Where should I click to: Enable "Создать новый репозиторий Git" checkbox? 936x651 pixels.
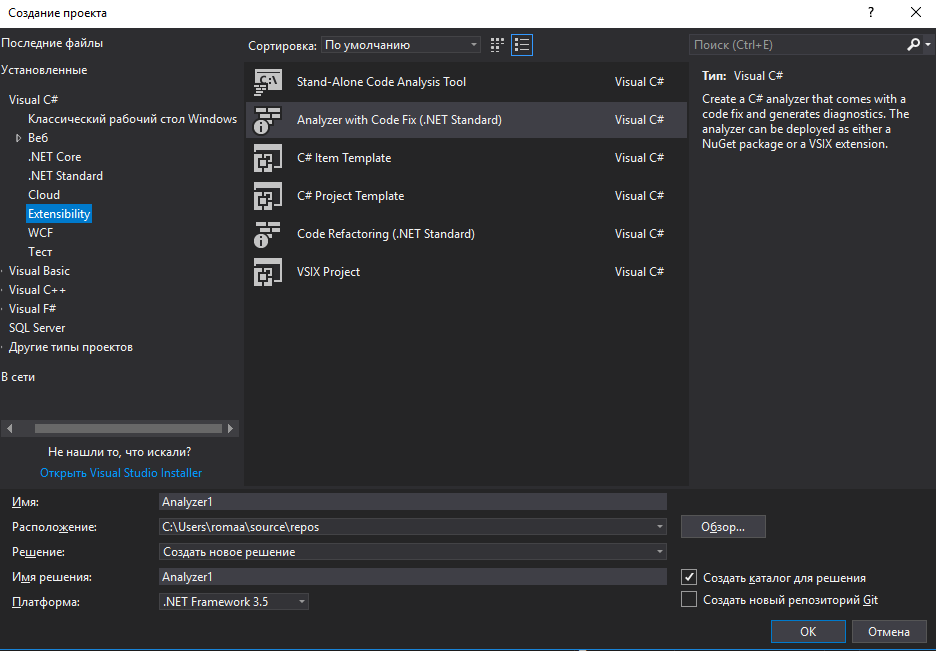[x=689, y=599]
